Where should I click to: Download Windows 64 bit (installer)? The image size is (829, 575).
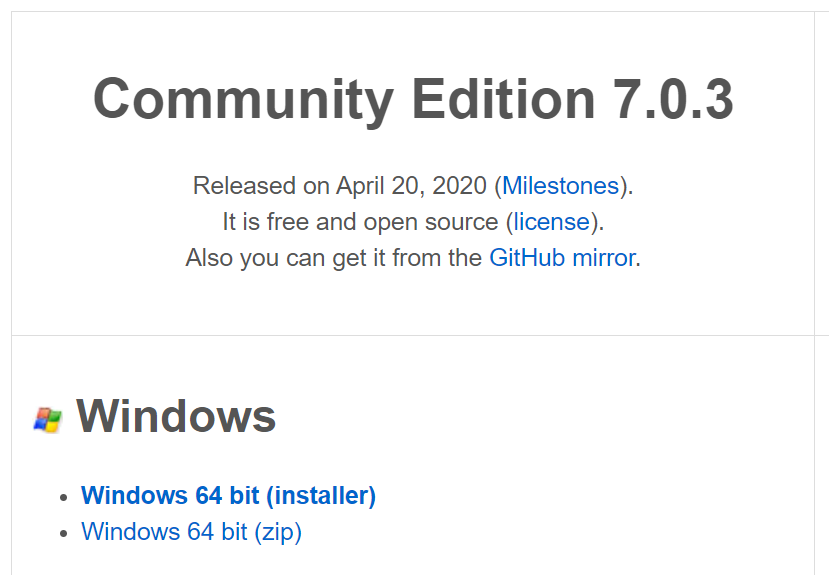point(228,495)
